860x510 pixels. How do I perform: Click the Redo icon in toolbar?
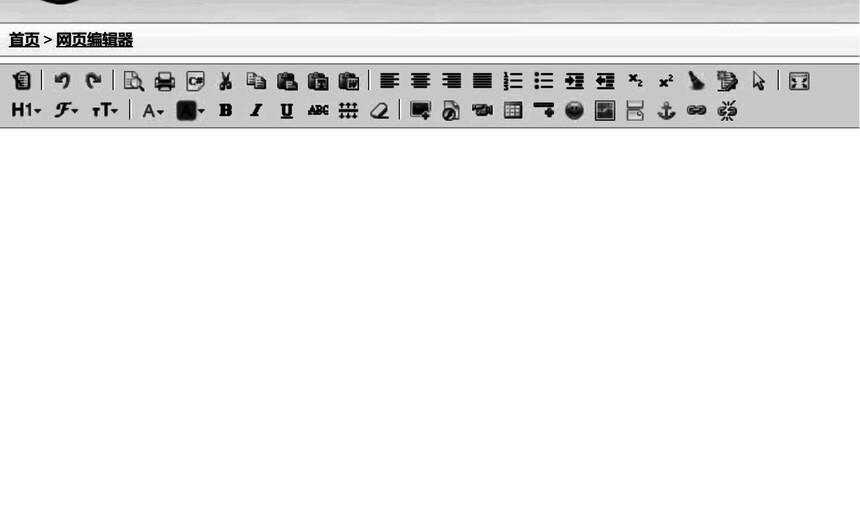point(93,81)
